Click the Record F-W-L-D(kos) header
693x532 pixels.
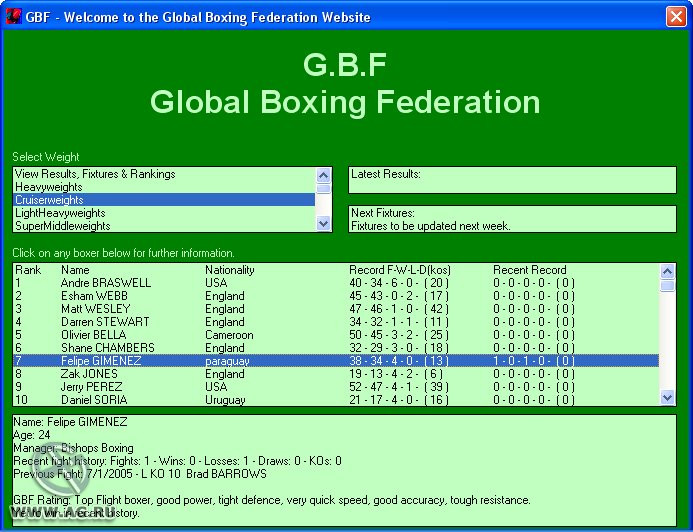click(x=400, y=270)
